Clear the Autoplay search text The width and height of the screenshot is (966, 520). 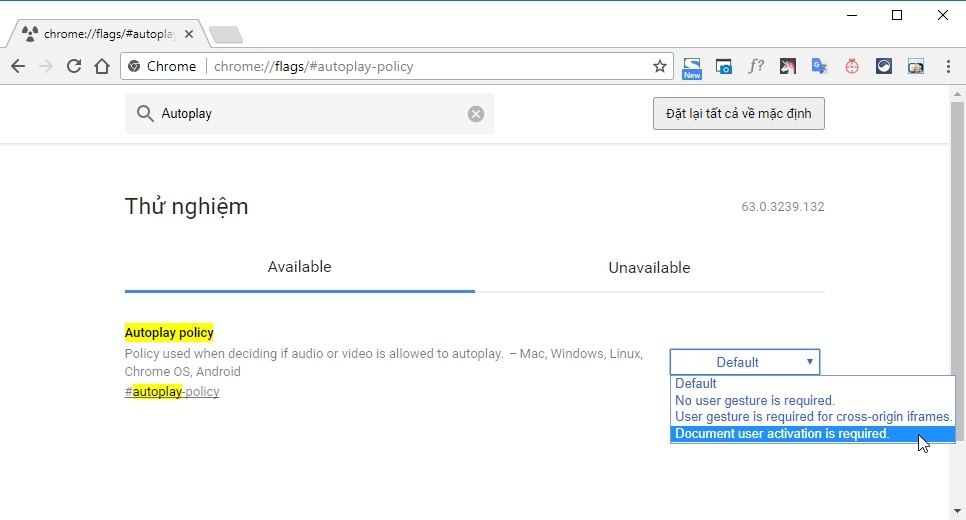click(476, 114)
